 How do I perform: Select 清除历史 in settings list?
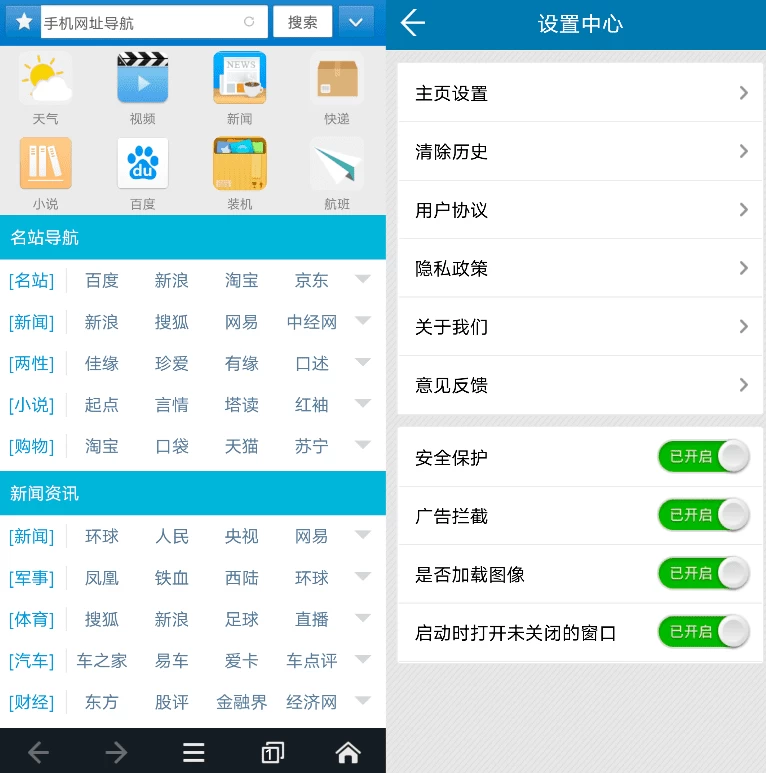(580, 151)
